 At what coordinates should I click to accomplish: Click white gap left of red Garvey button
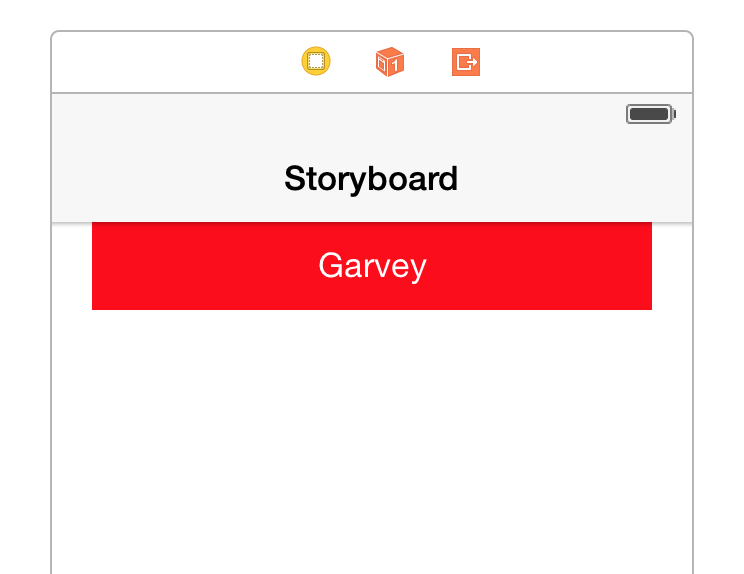click(x=72, y=266)
